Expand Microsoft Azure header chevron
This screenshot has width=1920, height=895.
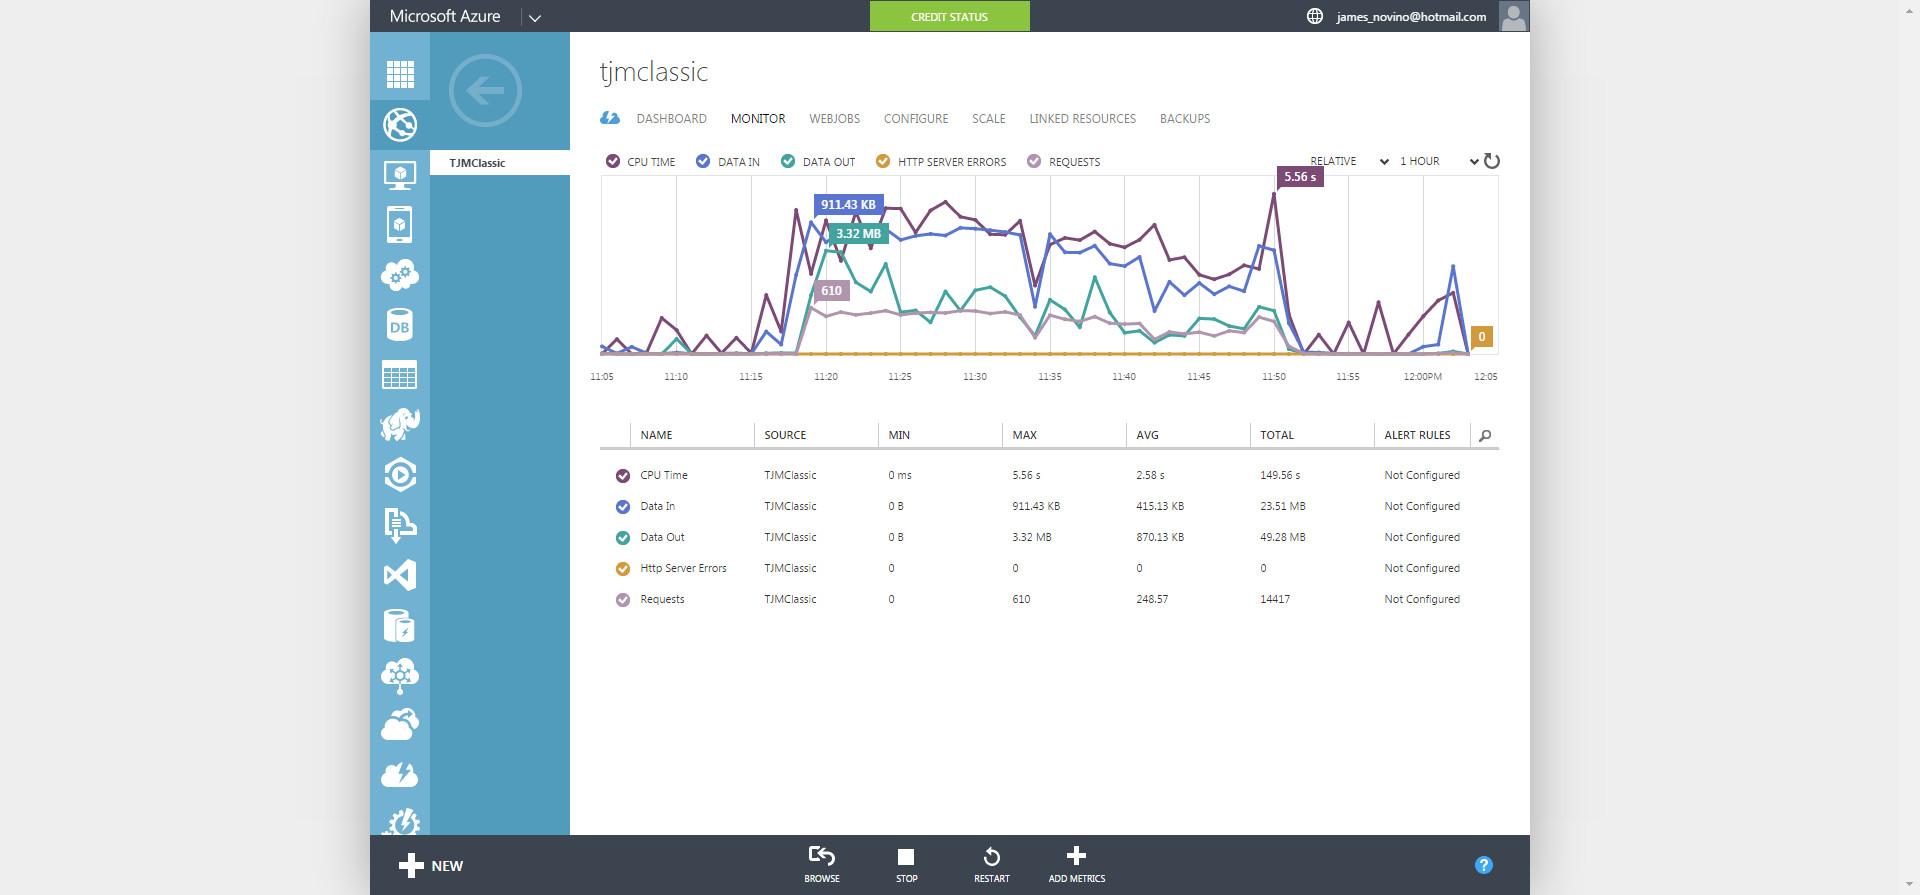coord(535,17)
